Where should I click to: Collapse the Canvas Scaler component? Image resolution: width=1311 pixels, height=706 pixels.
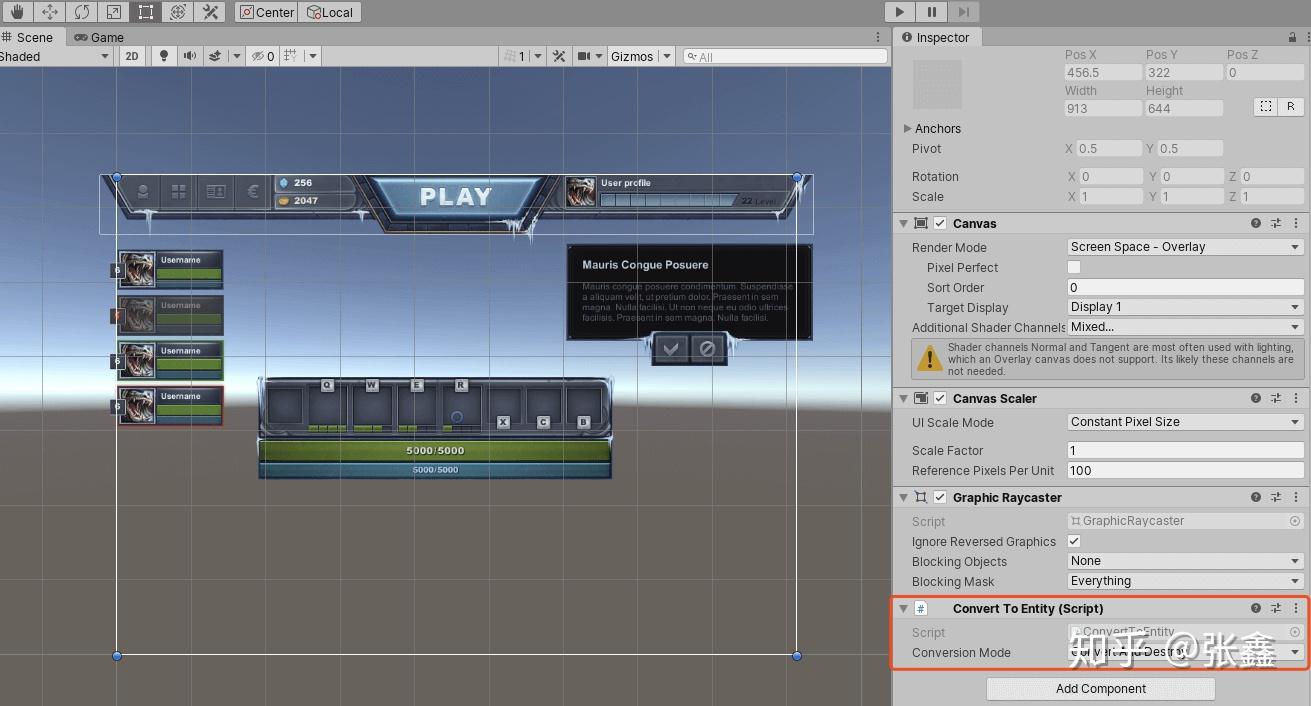click(903, 398)
